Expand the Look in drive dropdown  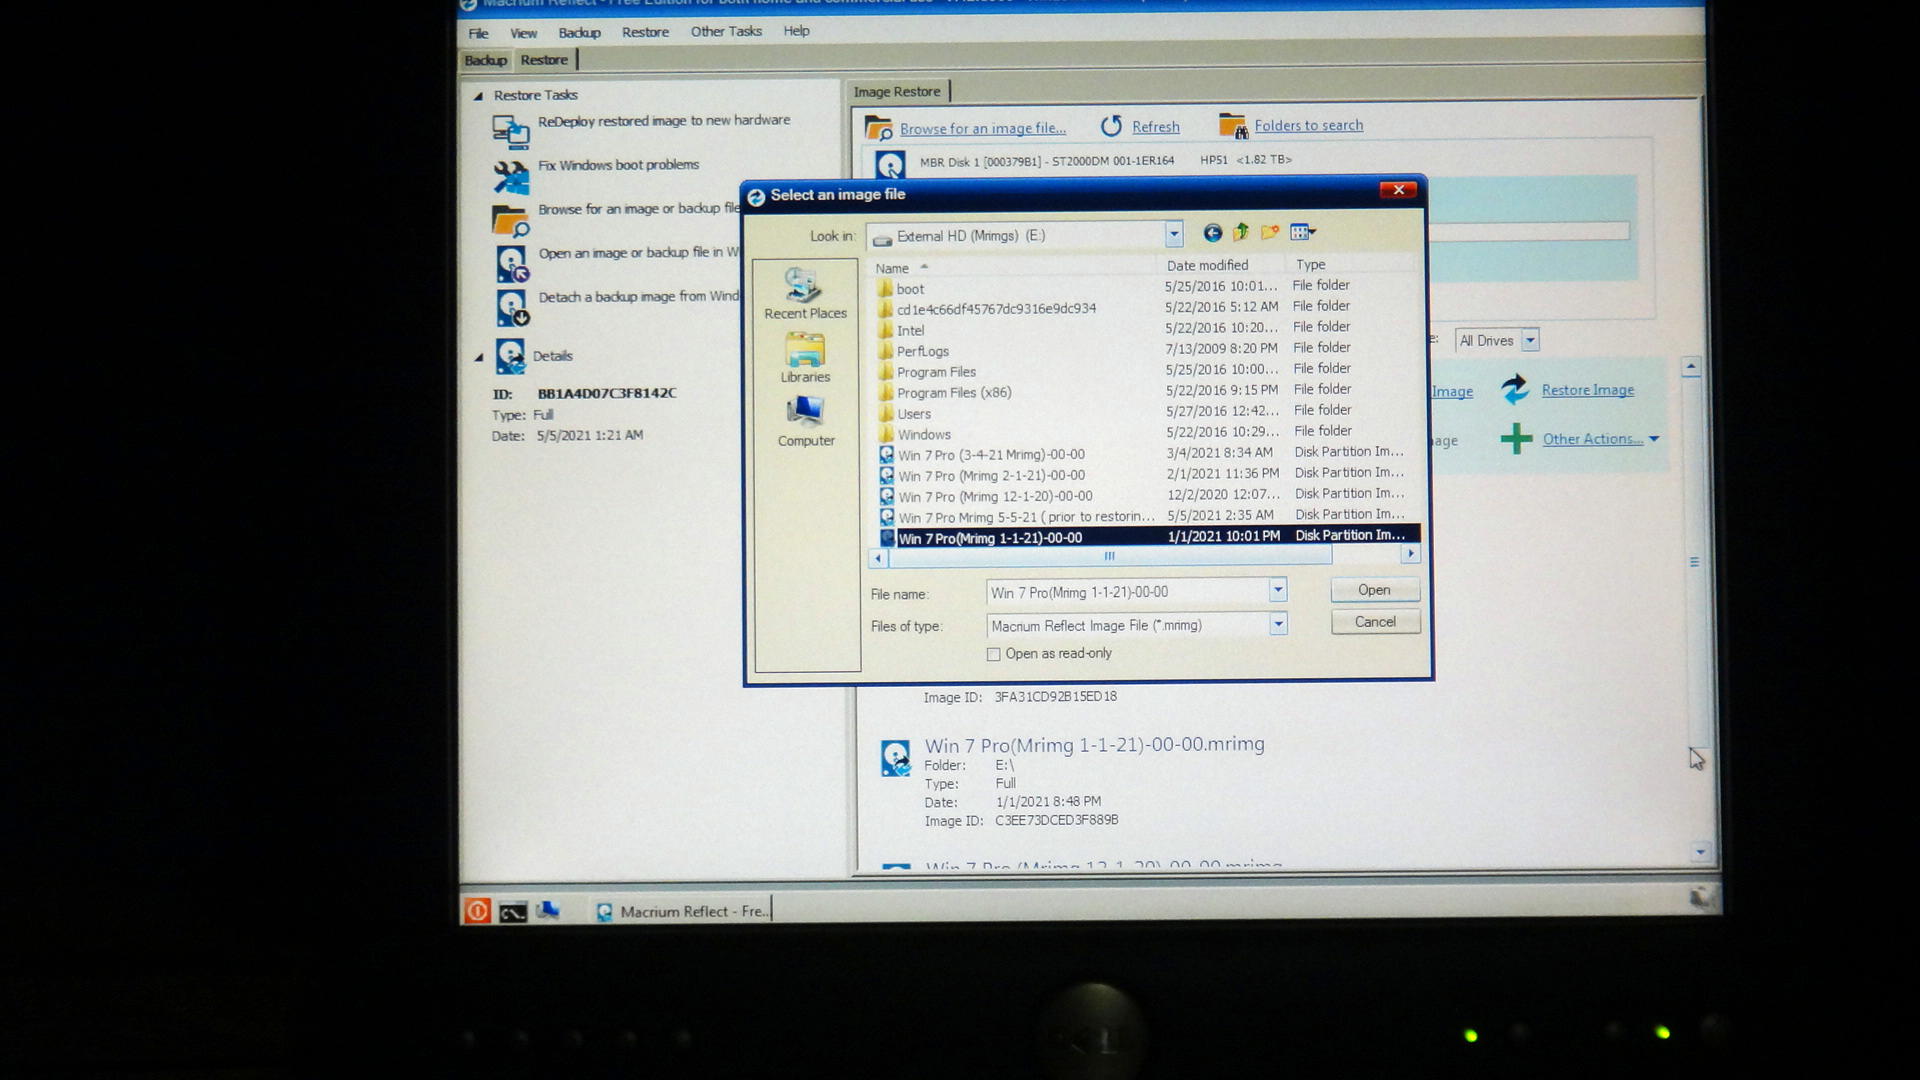(x=1174, y=235)
